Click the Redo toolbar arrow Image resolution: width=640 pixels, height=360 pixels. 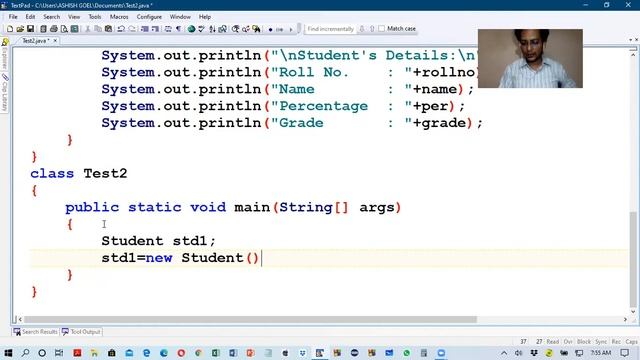[132, 29]
